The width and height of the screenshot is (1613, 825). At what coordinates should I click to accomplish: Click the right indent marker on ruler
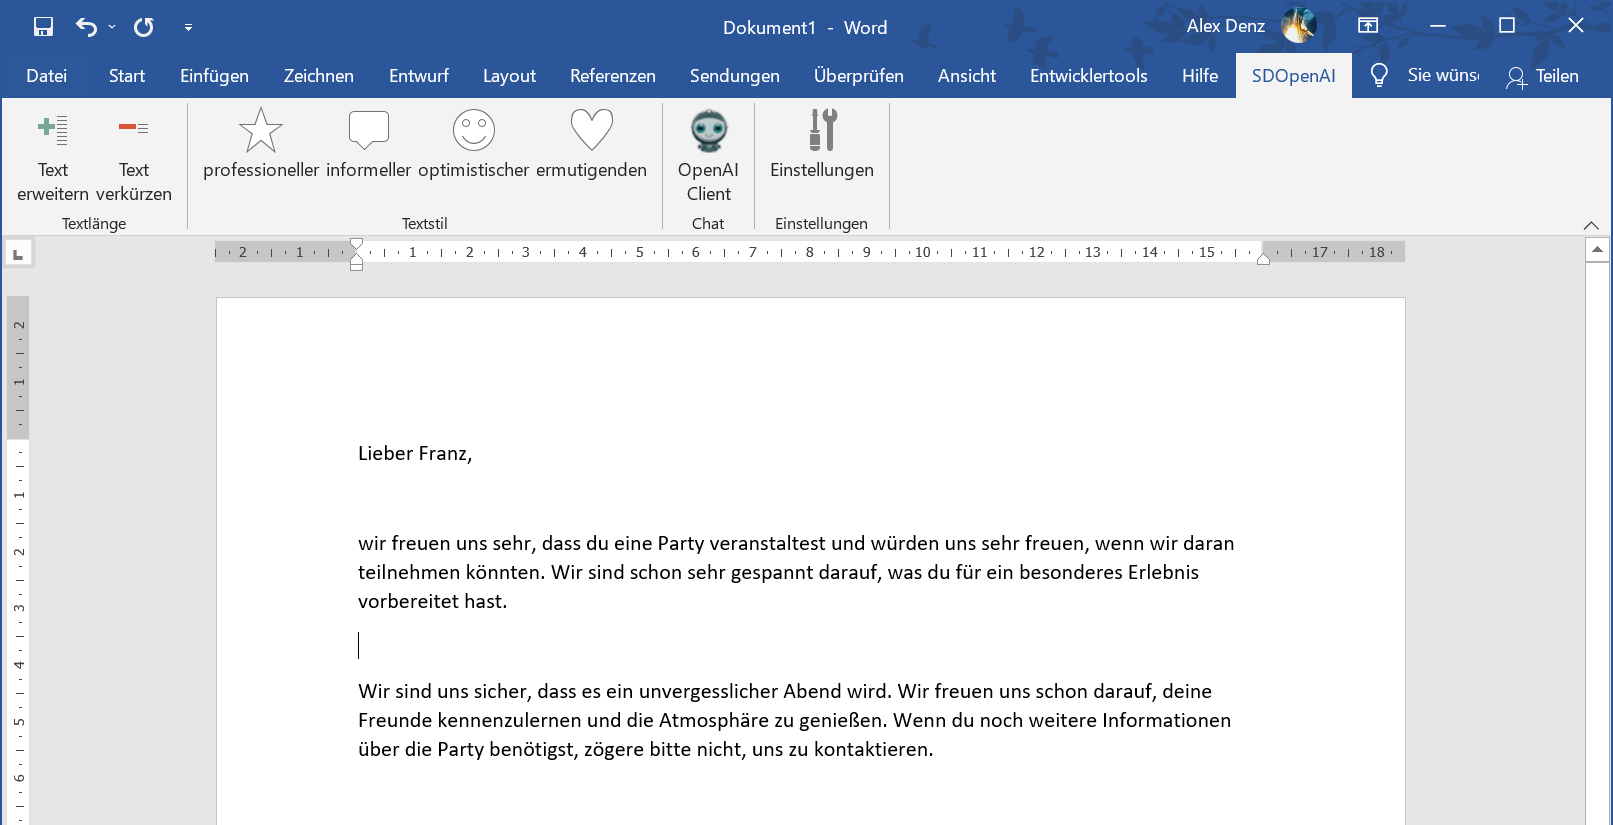(x=1263, y=259)
